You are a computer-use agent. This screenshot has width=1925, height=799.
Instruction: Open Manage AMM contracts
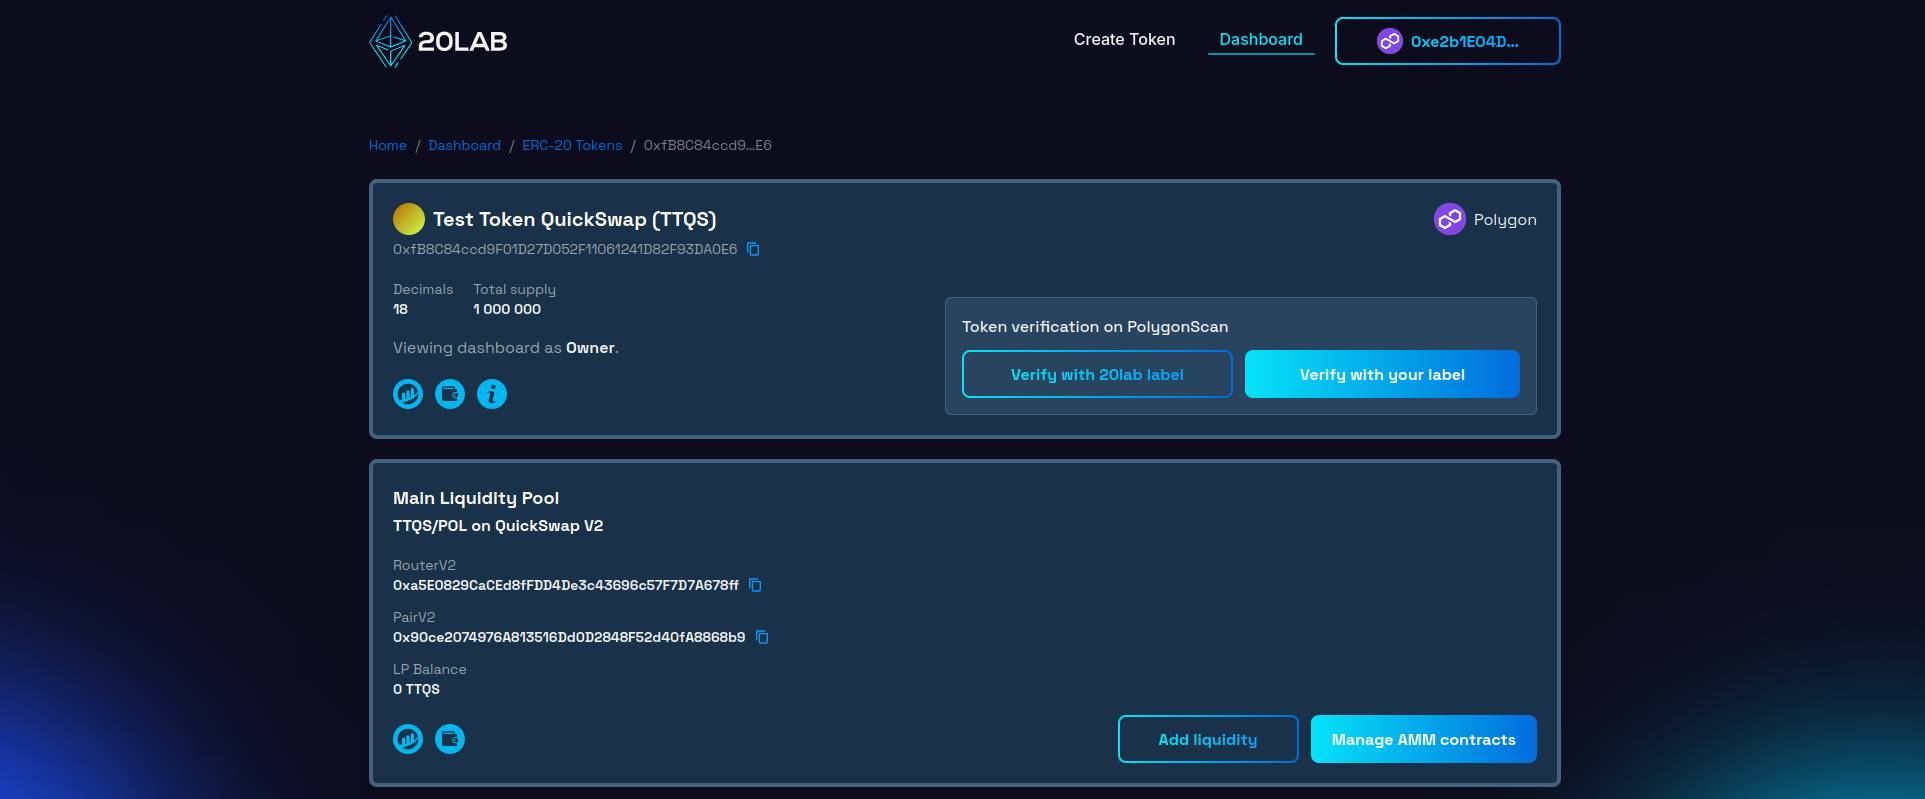click(1424, 739)
